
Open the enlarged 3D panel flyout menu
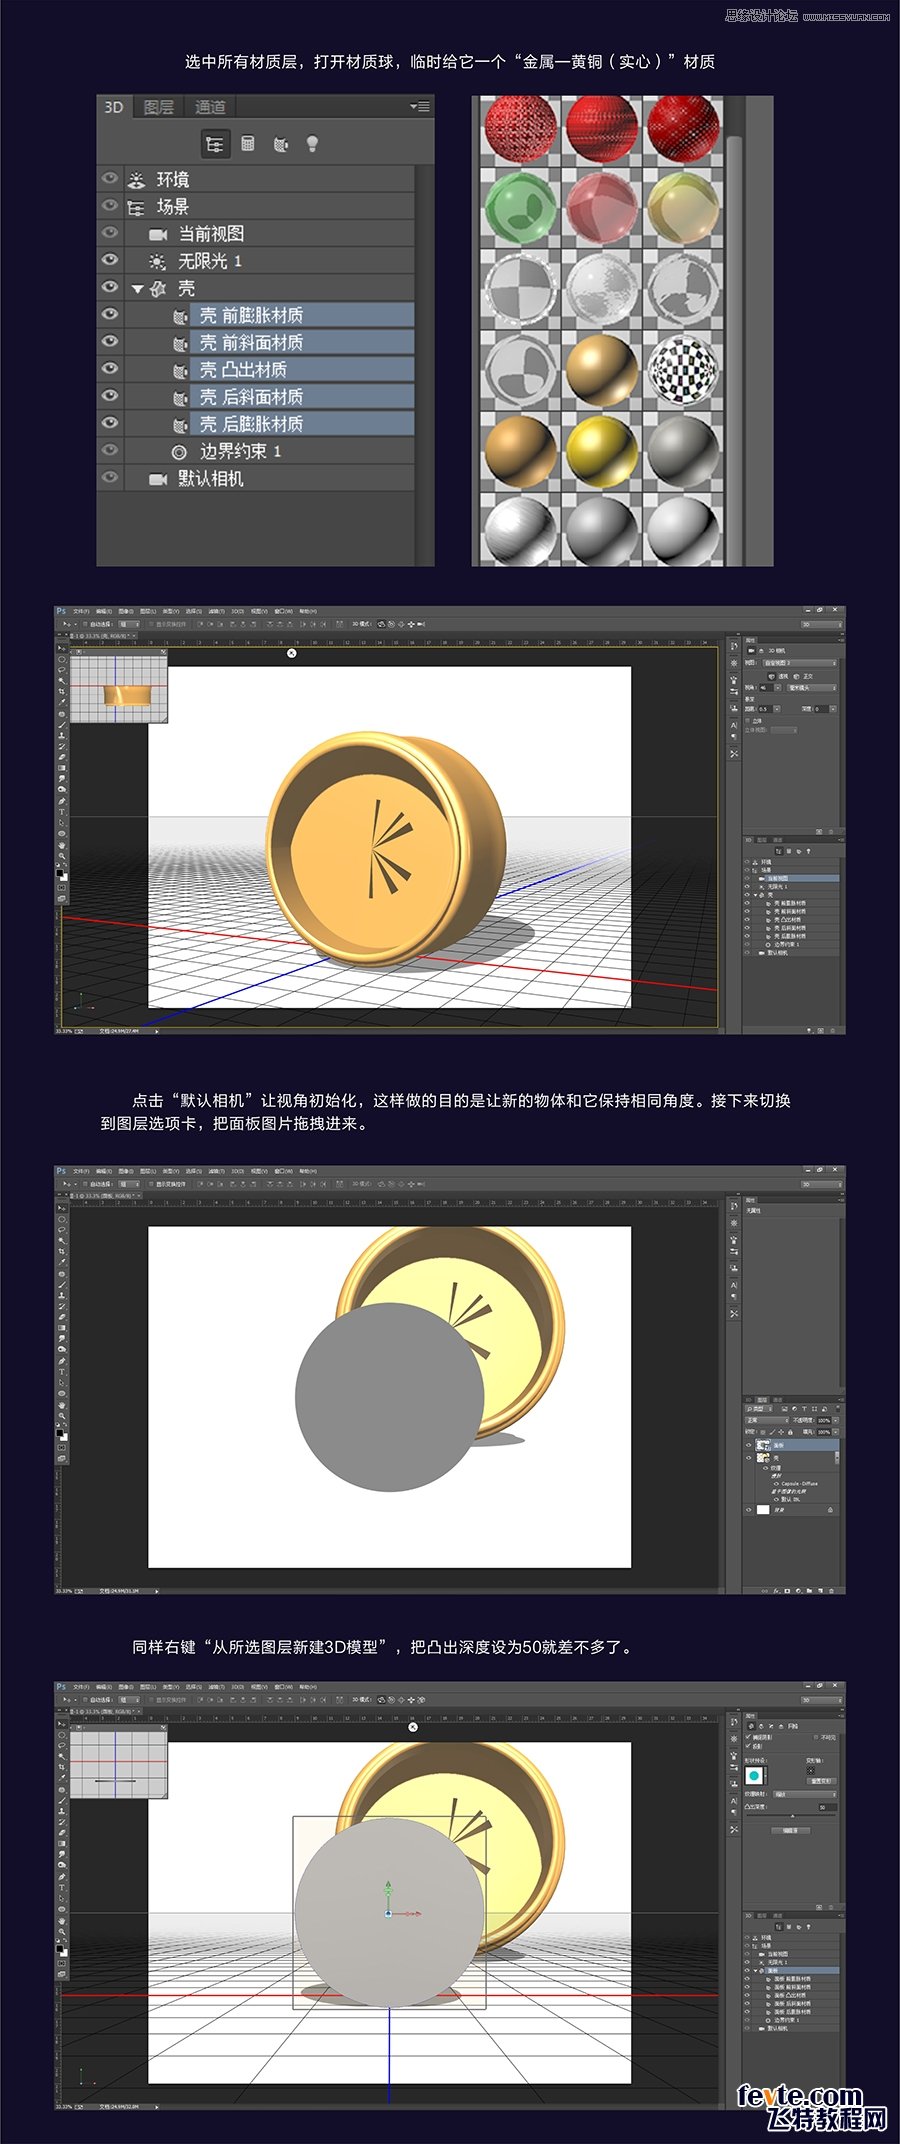tap(420, 106)
